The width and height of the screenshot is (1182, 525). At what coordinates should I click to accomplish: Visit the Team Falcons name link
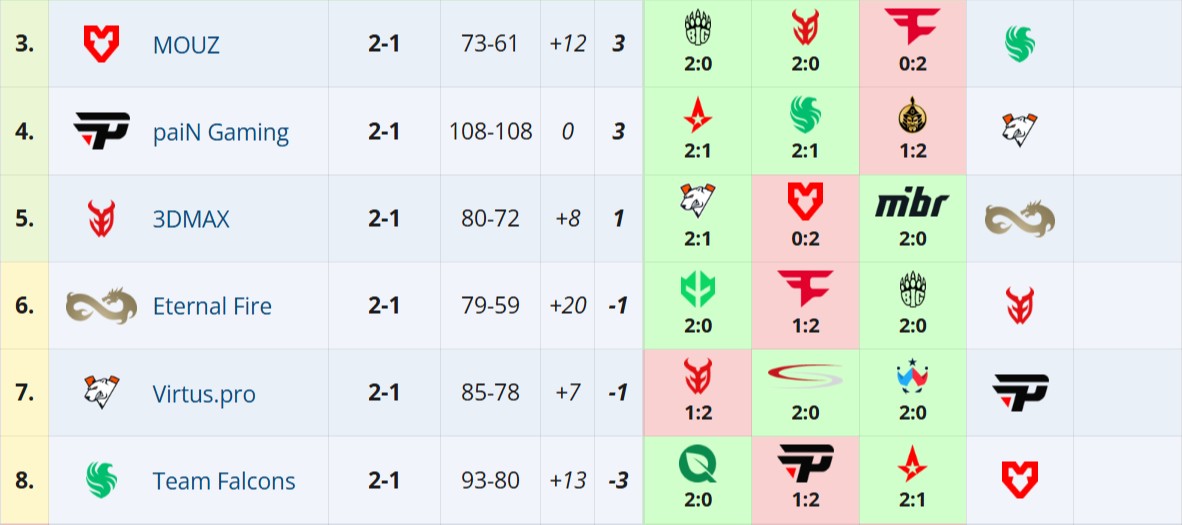[x=224, y=481]
